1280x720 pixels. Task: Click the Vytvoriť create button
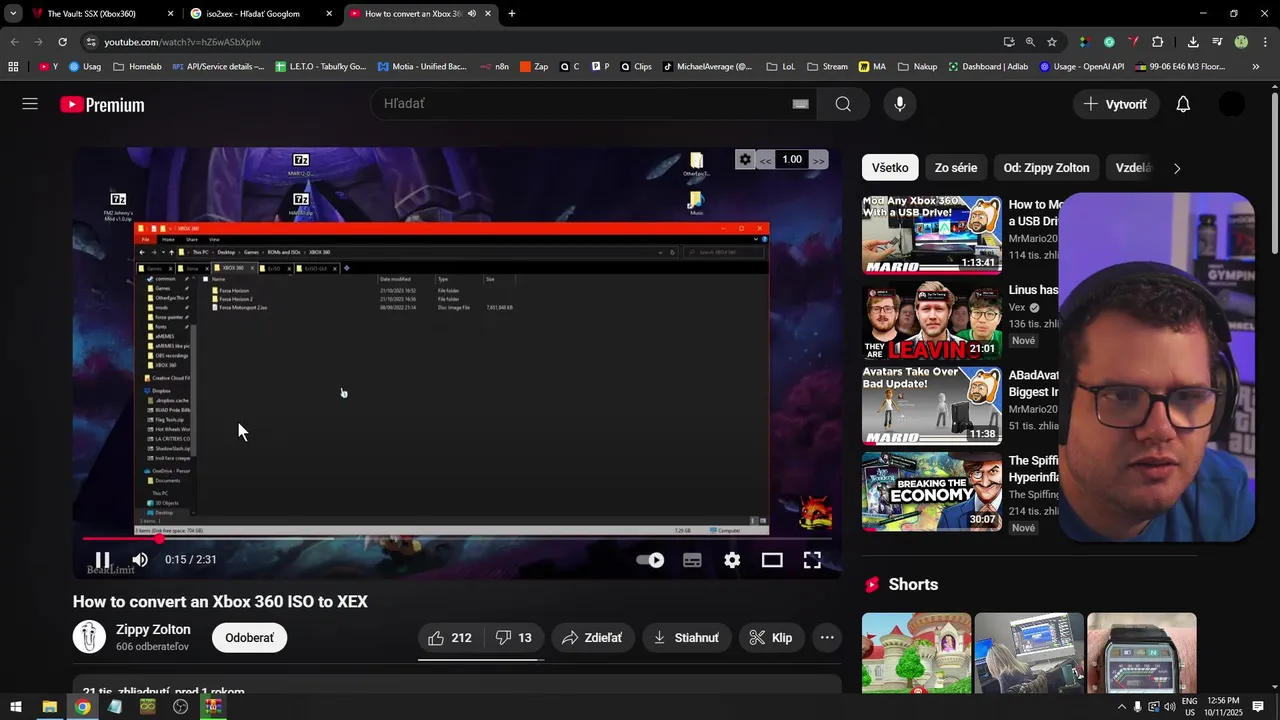1116,104
